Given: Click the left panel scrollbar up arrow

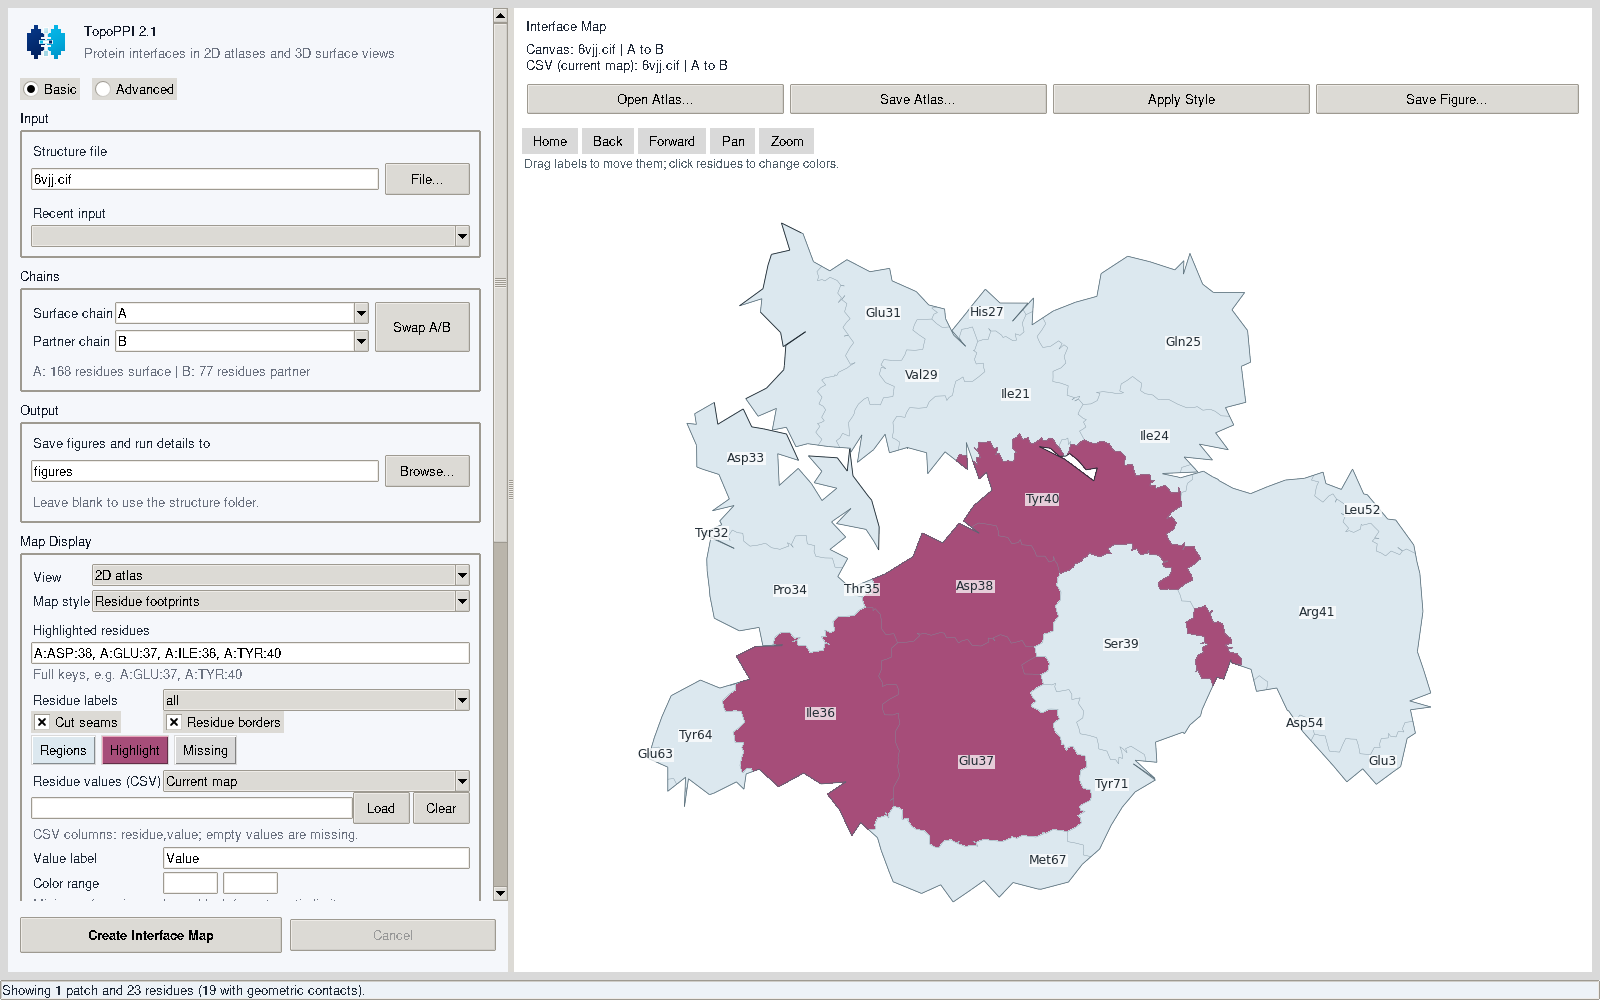Looking at the screenshot, I should (x=500, y=15).
